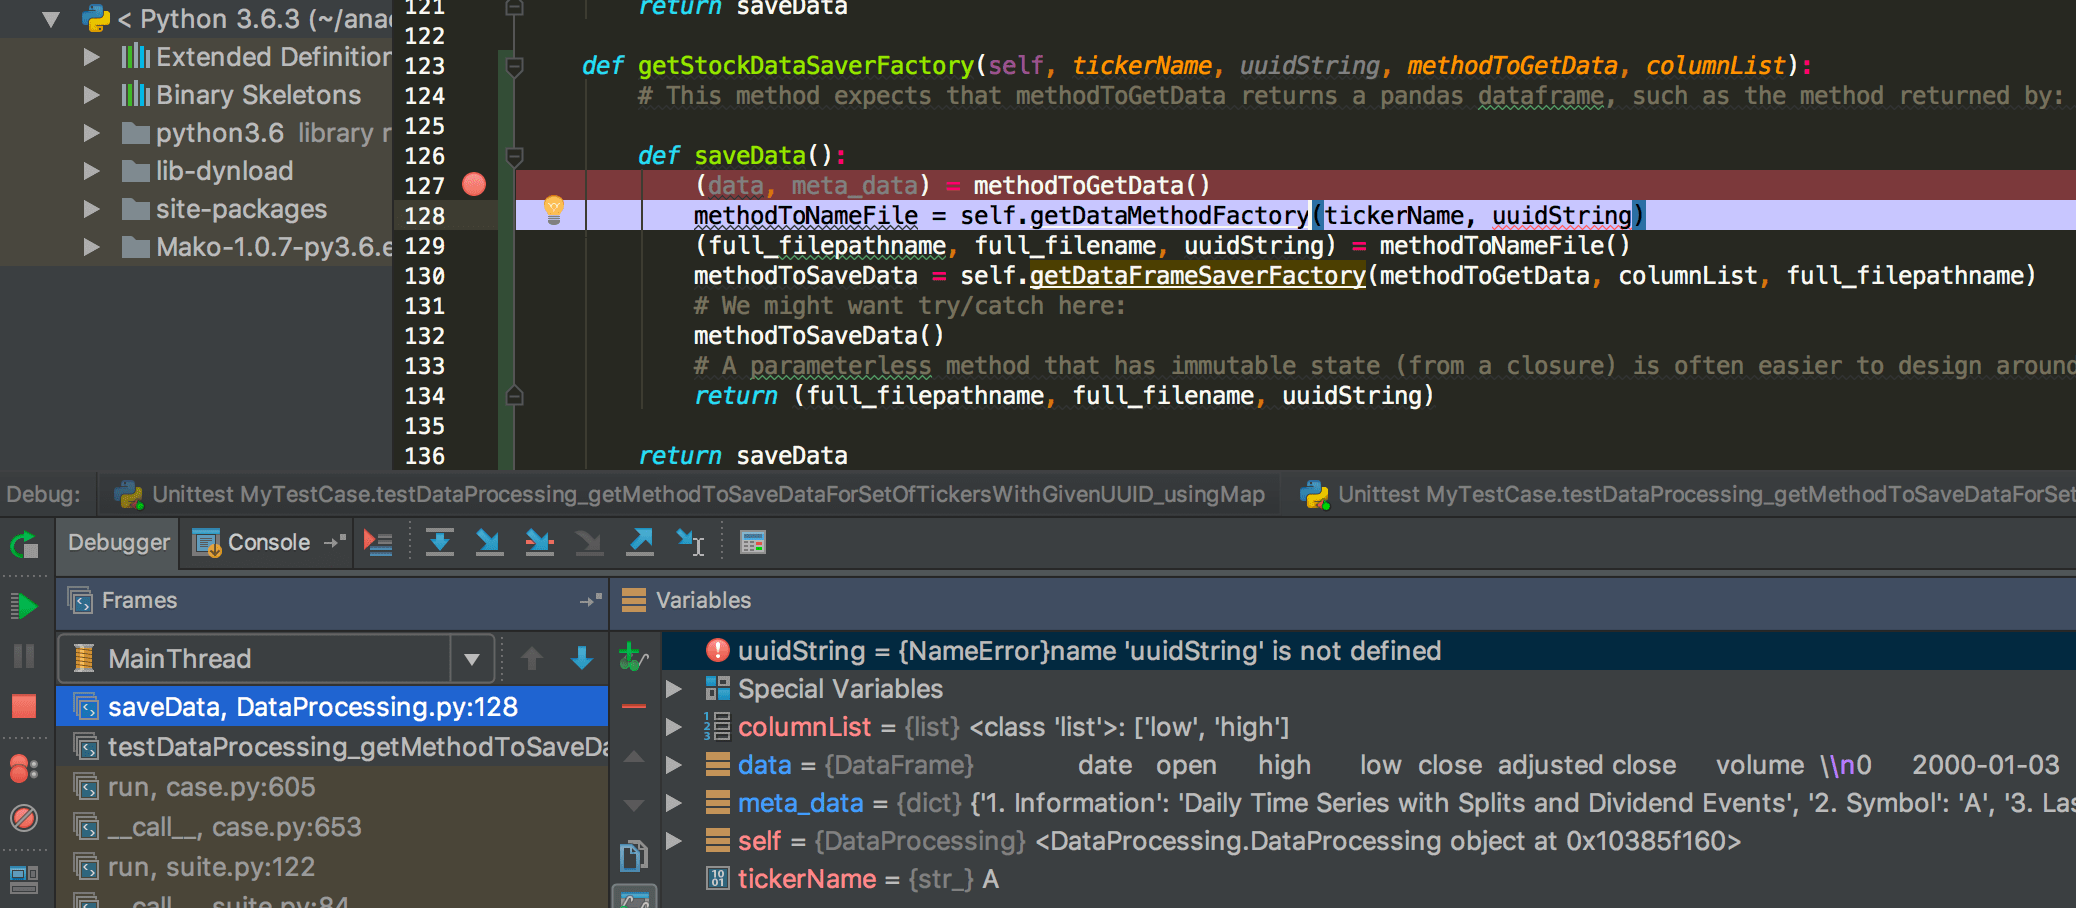Click the getDataFrameSaverFactory method call on line 130
The width and height of the screenshot is (2076, 908).
point(1198,276)
